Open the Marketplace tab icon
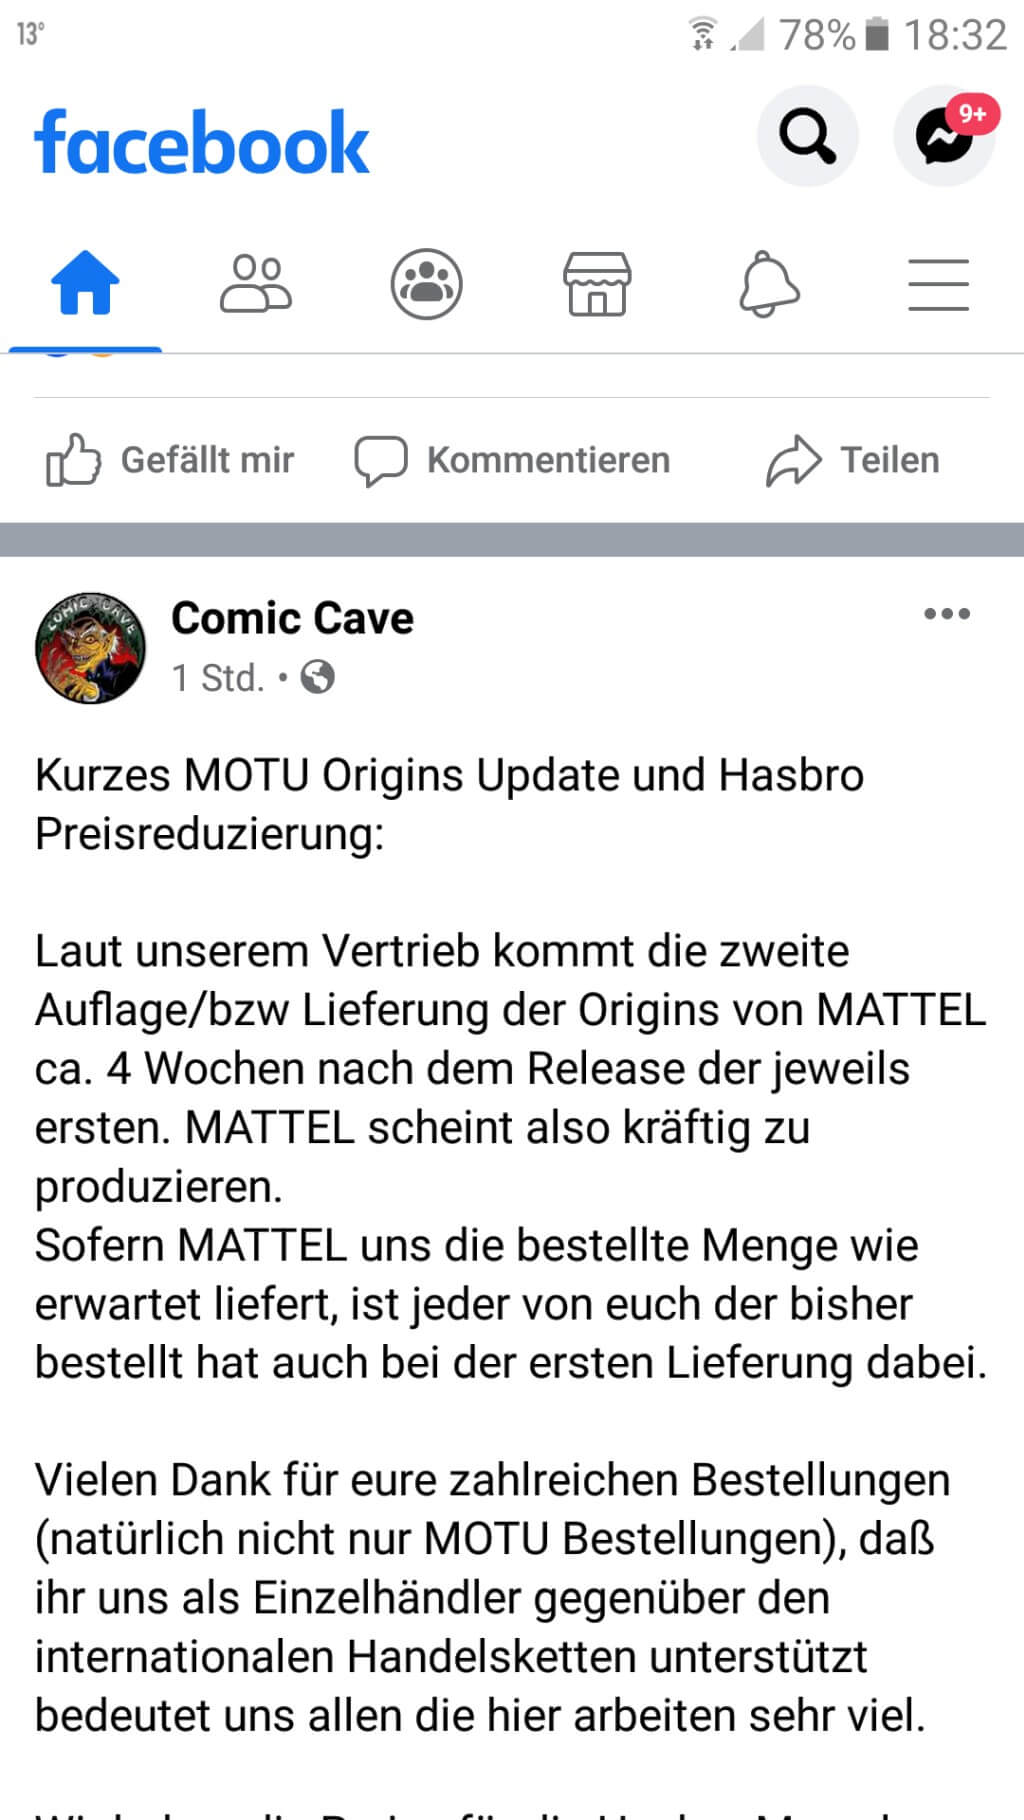The width and height of the screenshot is (1024, 1820). (597, 284)
